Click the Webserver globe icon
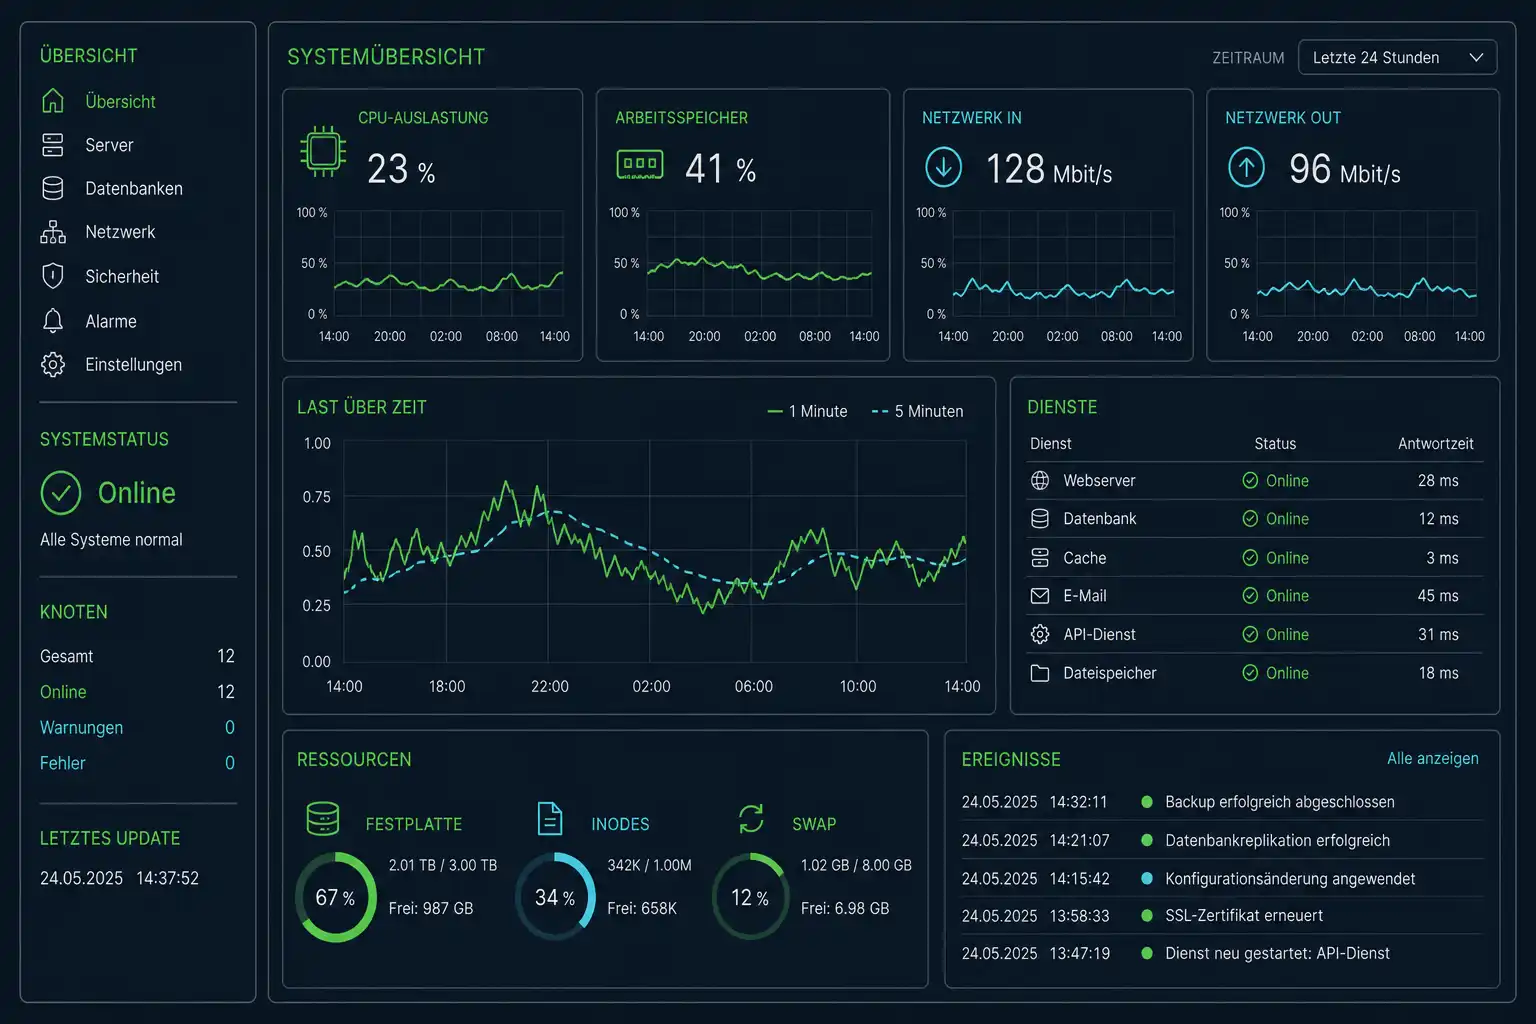Image resolution: width=1536 pixels, height=1024 pixels. pyautogui.click(x=1040, y=481)
